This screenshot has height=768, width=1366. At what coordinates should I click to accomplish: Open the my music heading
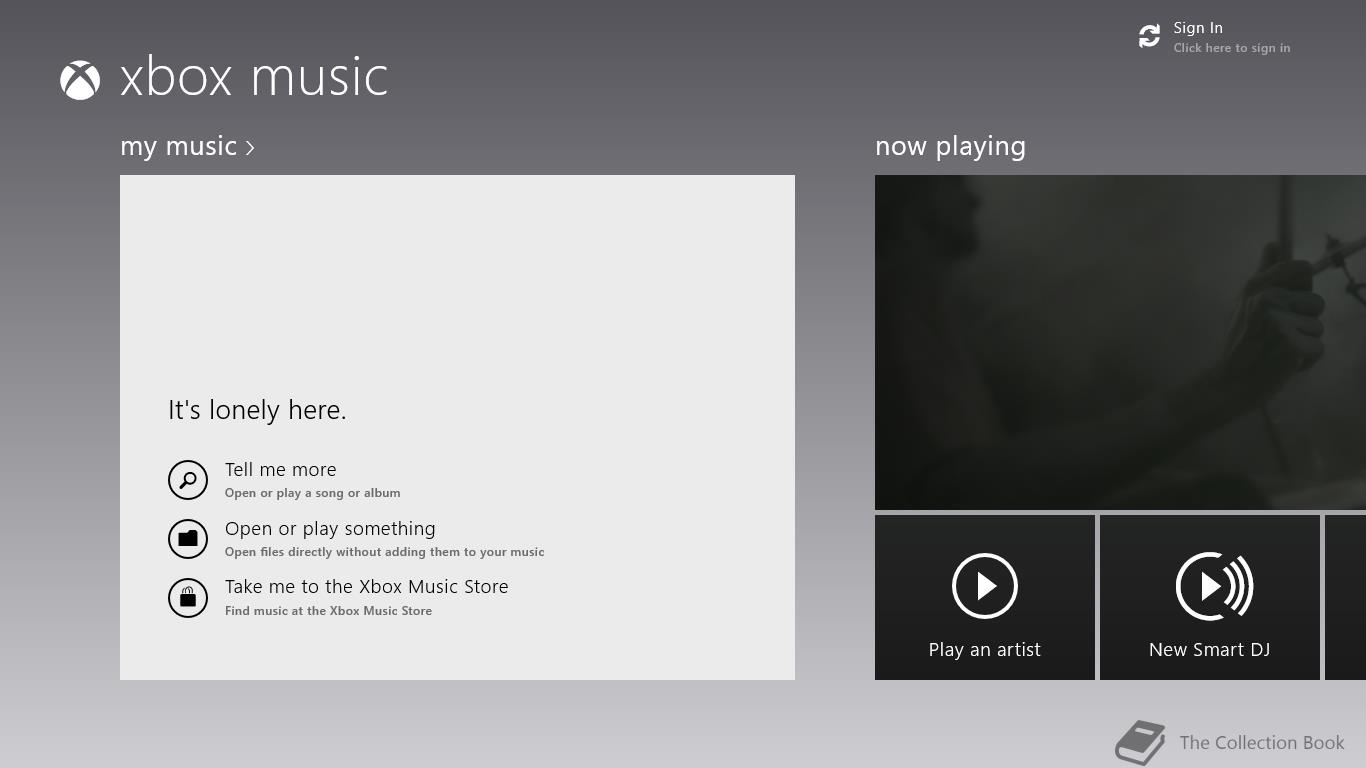tap(178, 146)
